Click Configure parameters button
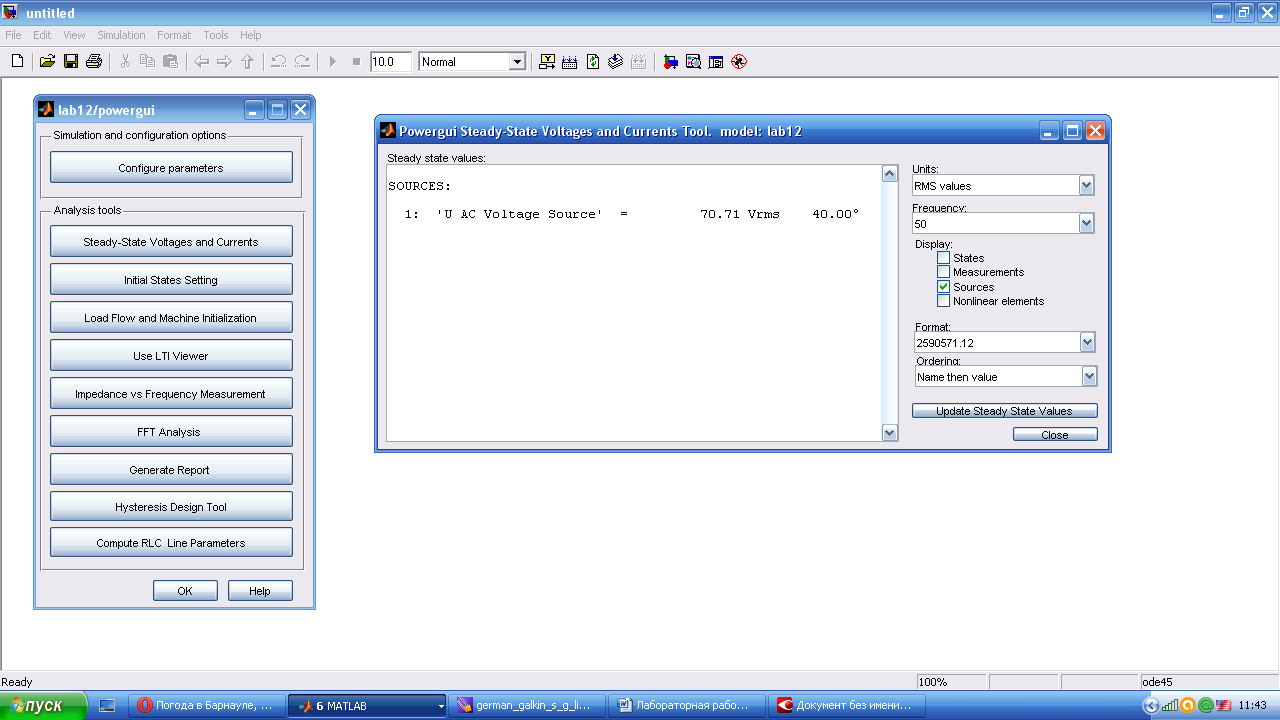This screenshot has width=1280, height=720. [171, 168]
